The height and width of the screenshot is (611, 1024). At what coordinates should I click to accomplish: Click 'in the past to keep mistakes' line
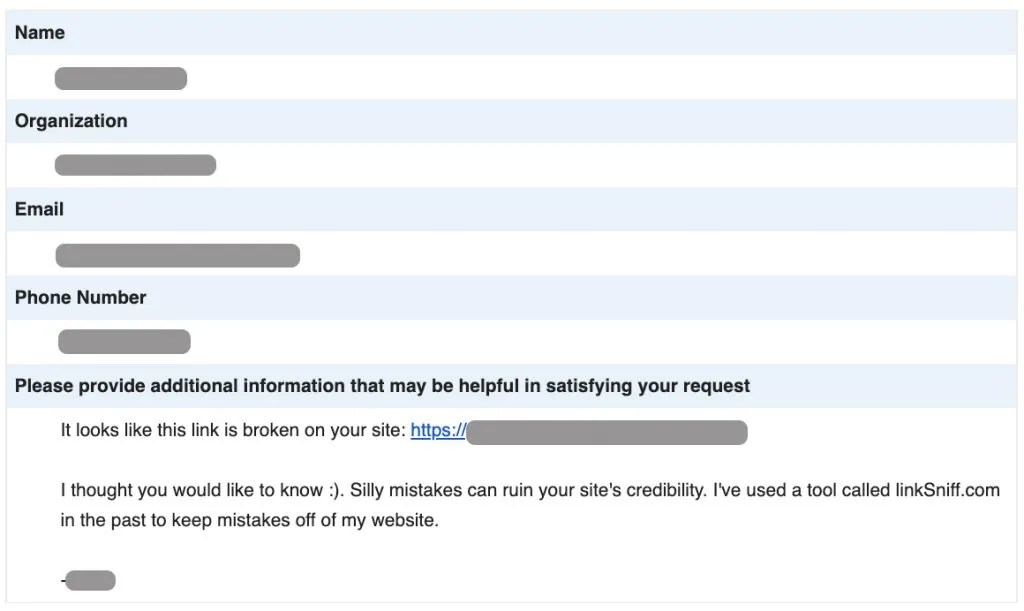coord(250,521)
